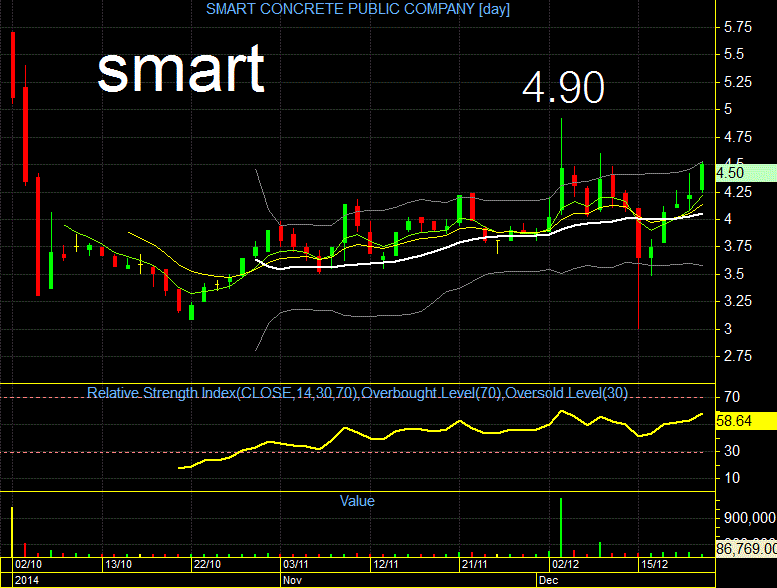The height and width of the screenshot is (588, 777).
Task: Click the 900,000 volume axis label
Action: pyautogui.click(x=750, y=518)
